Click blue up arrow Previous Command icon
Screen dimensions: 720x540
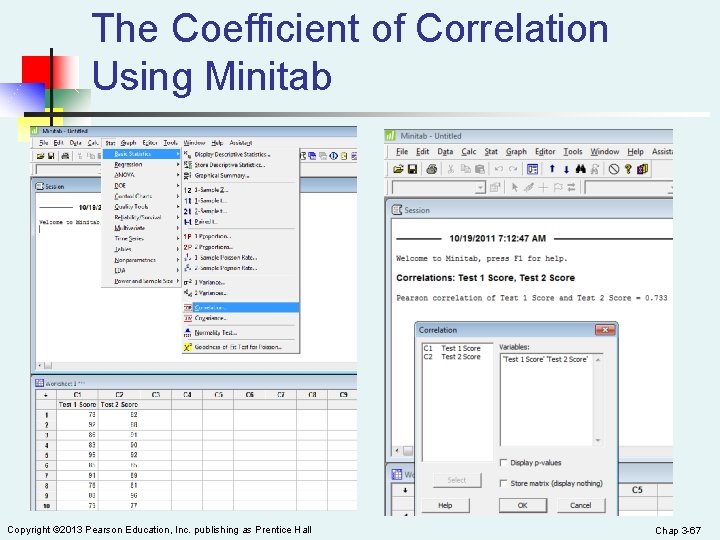552,169
